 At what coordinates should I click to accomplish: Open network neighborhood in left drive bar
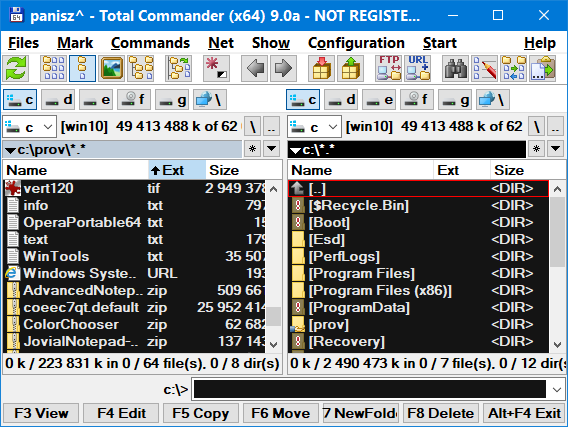210,100
